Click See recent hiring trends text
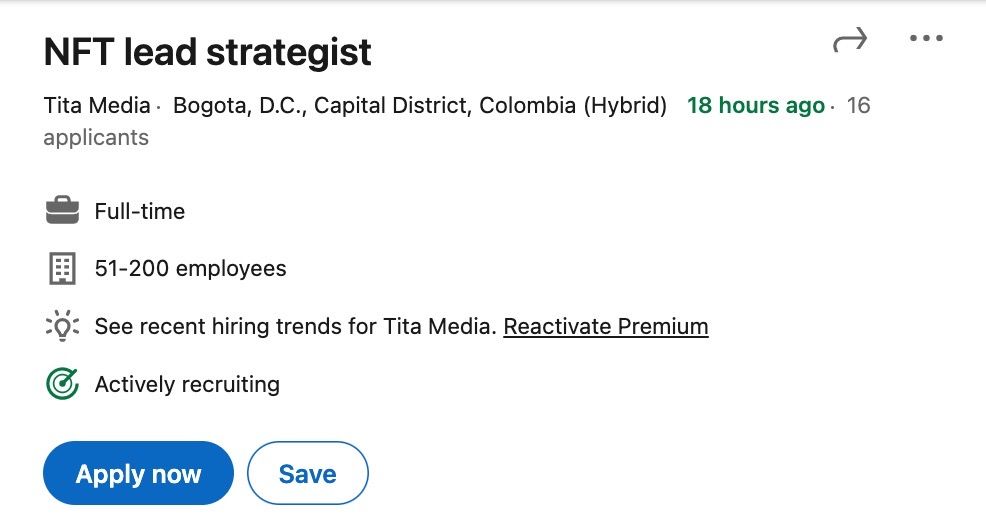 point(295,326)
